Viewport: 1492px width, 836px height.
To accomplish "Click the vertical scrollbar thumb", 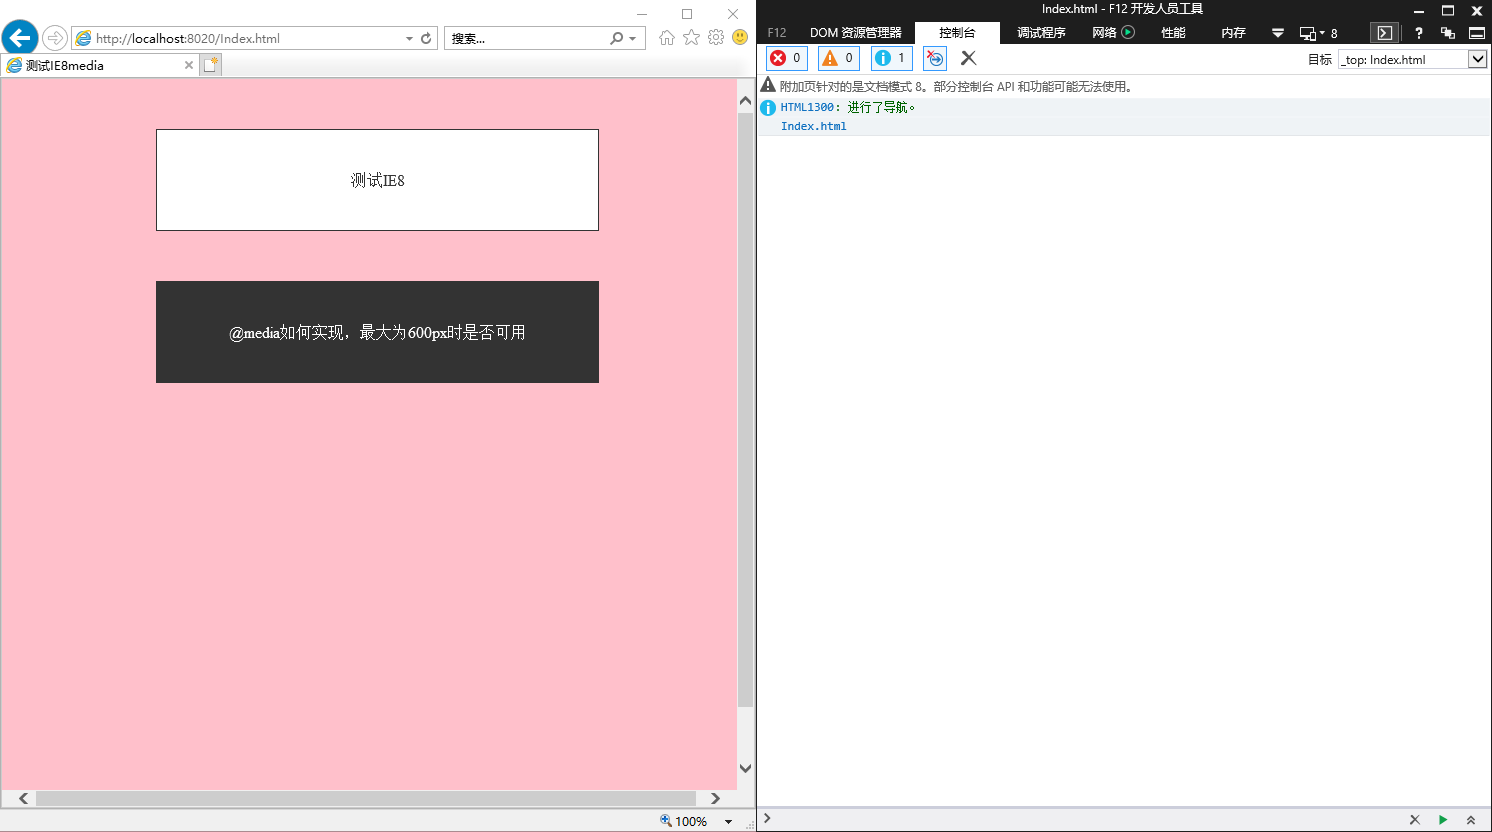I will 745,410.
